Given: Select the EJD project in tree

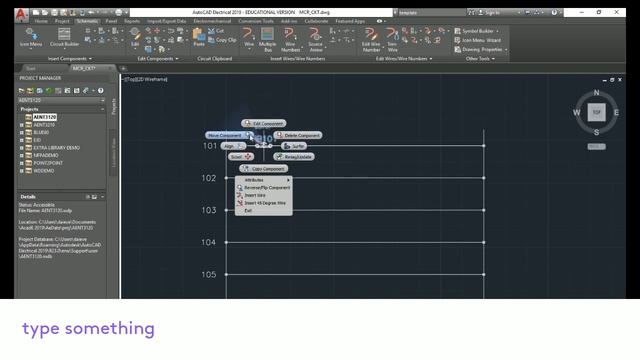Looking at the screenshot, I should click(x=37, y=140).
